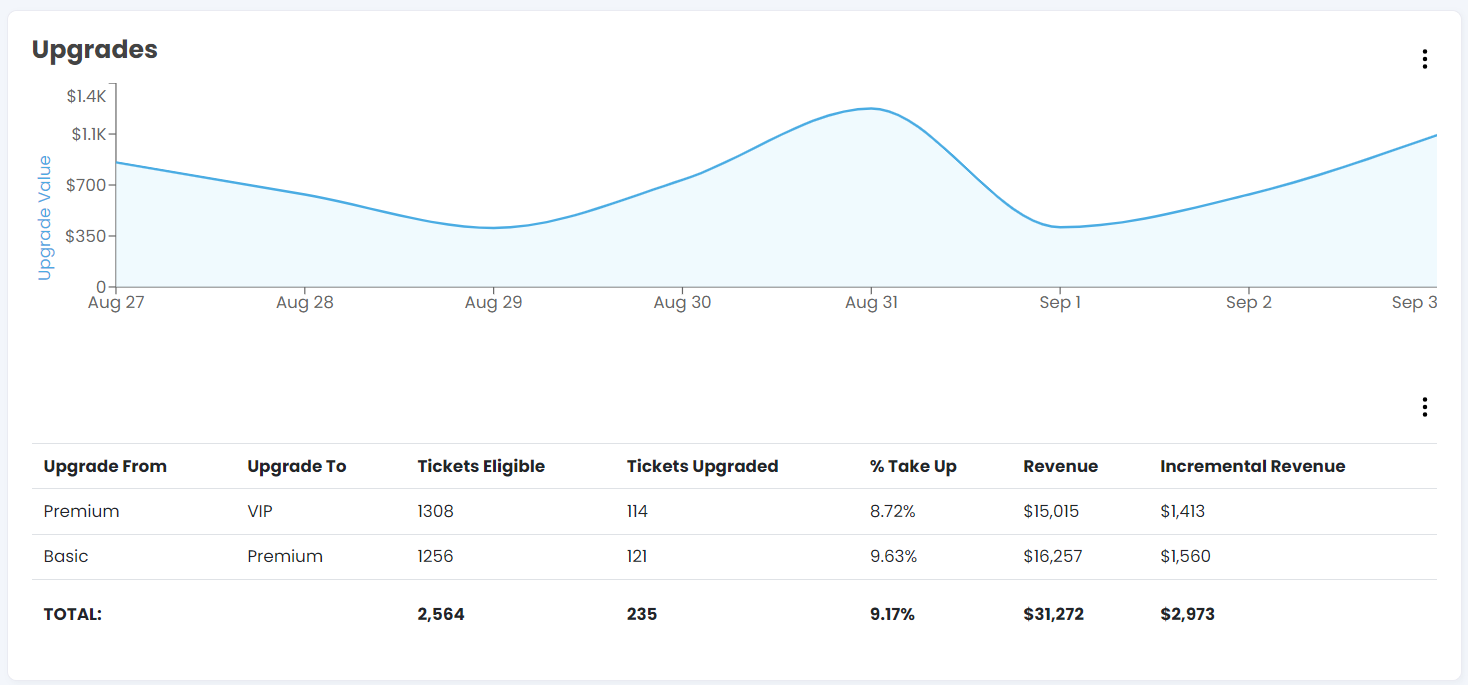Open the Upgrades chart three-dot menu
Screen dimensions: 1468x685
point(1424,59)
